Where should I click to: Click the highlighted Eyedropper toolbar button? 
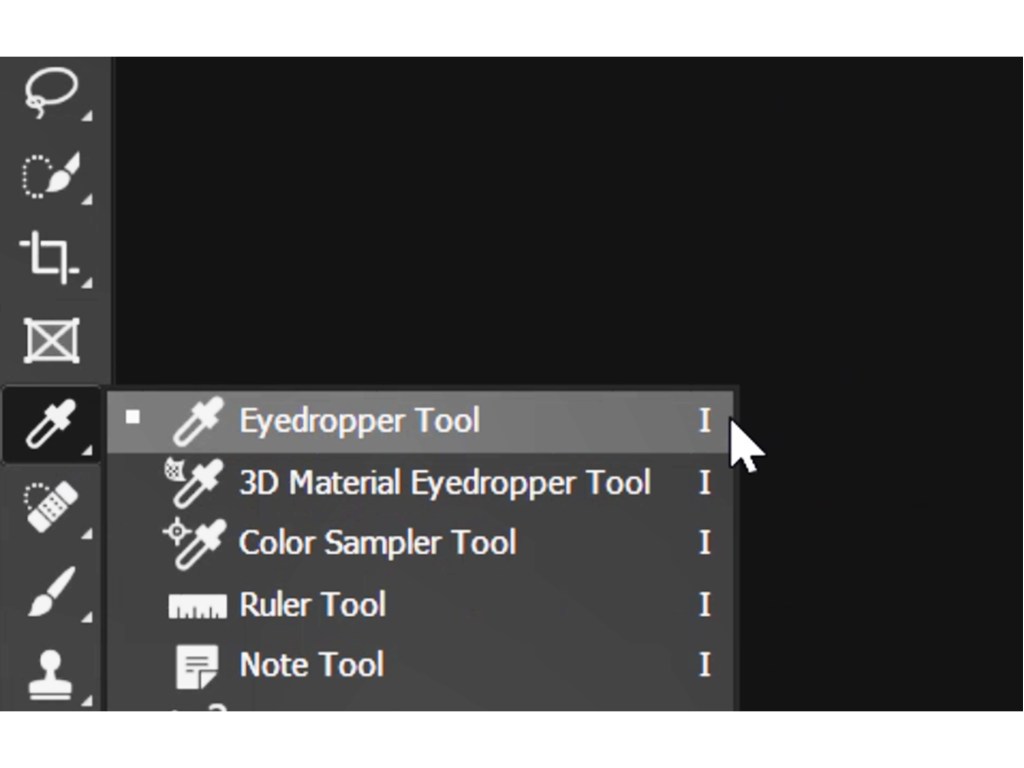click(x=51, y=425)
